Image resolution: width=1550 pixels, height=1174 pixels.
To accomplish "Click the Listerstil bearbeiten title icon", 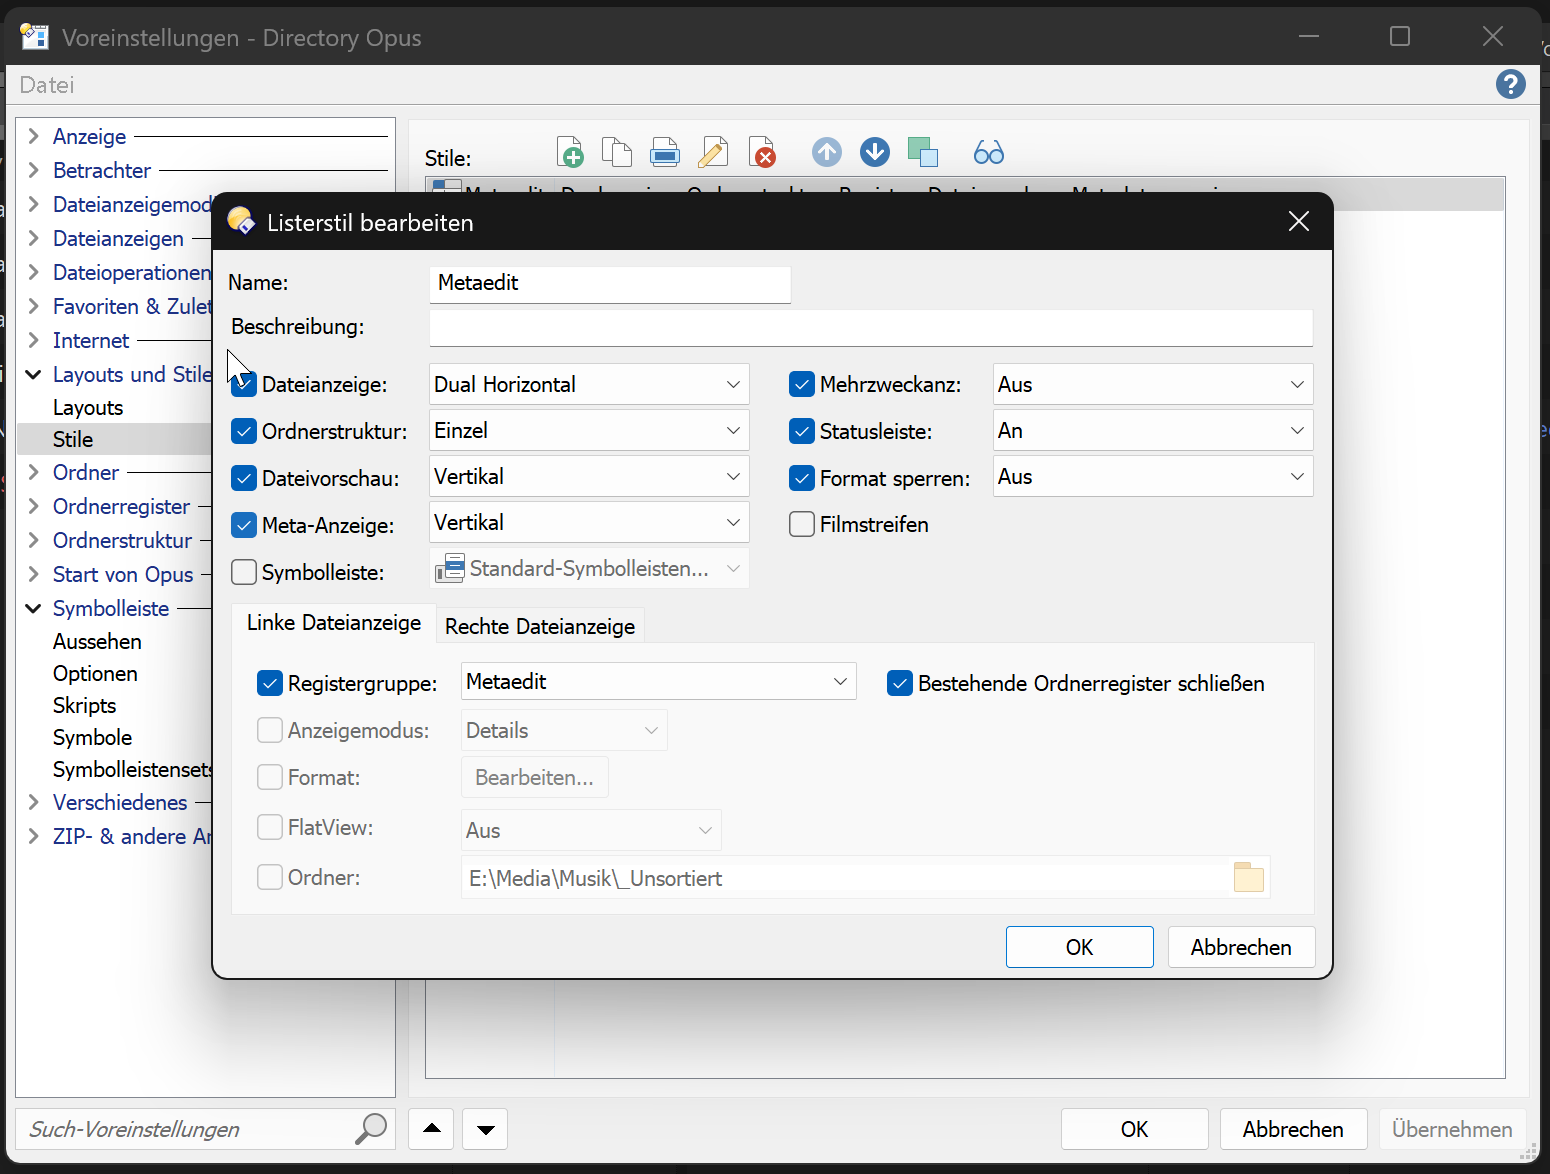I will (241, 221).
